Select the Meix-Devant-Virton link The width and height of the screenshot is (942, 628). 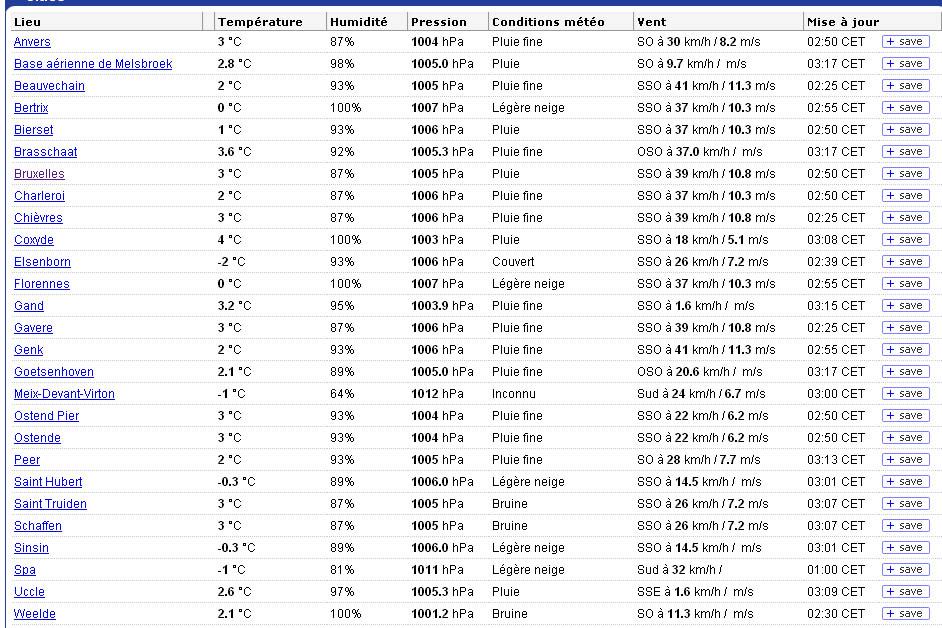(64, 394)
